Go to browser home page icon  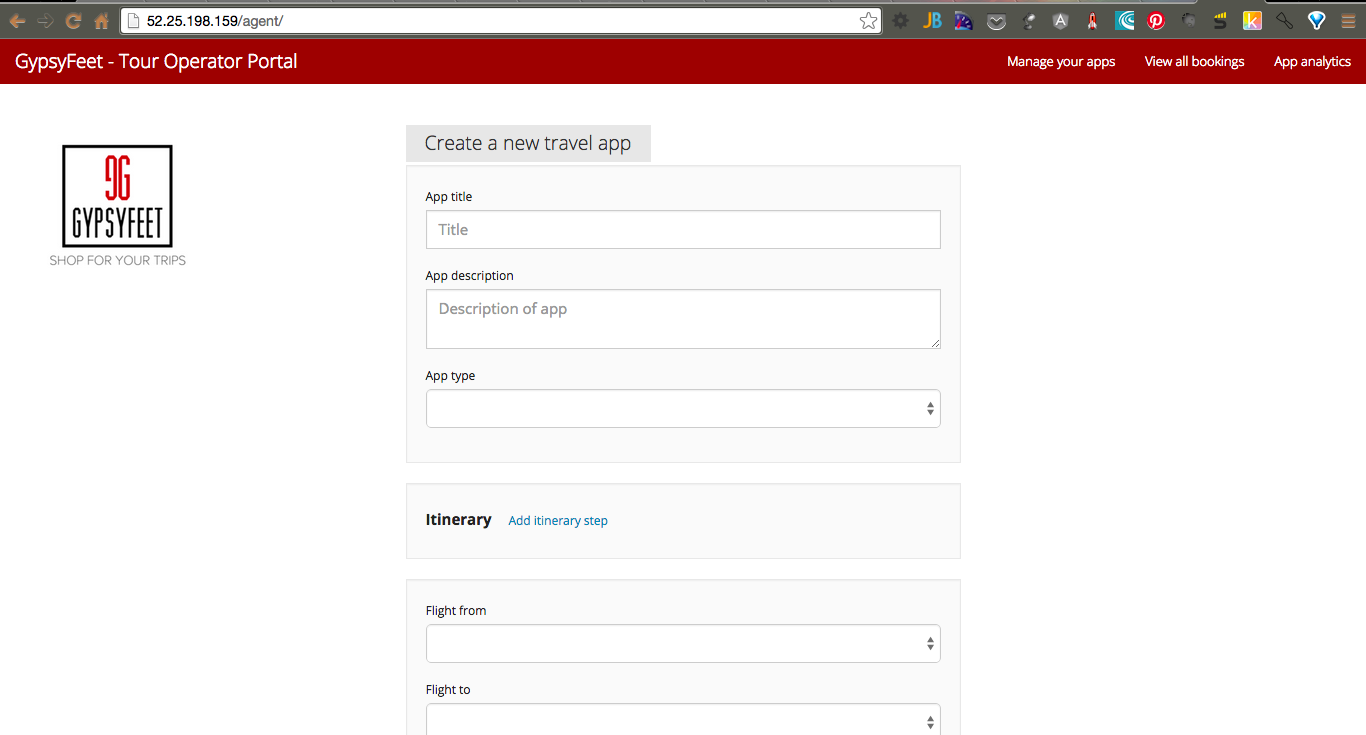click(101, 20)
